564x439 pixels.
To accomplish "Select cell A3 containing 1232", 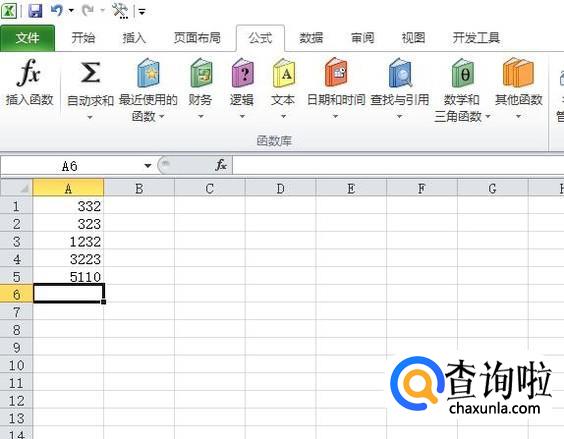I will [x=68, y=241].
